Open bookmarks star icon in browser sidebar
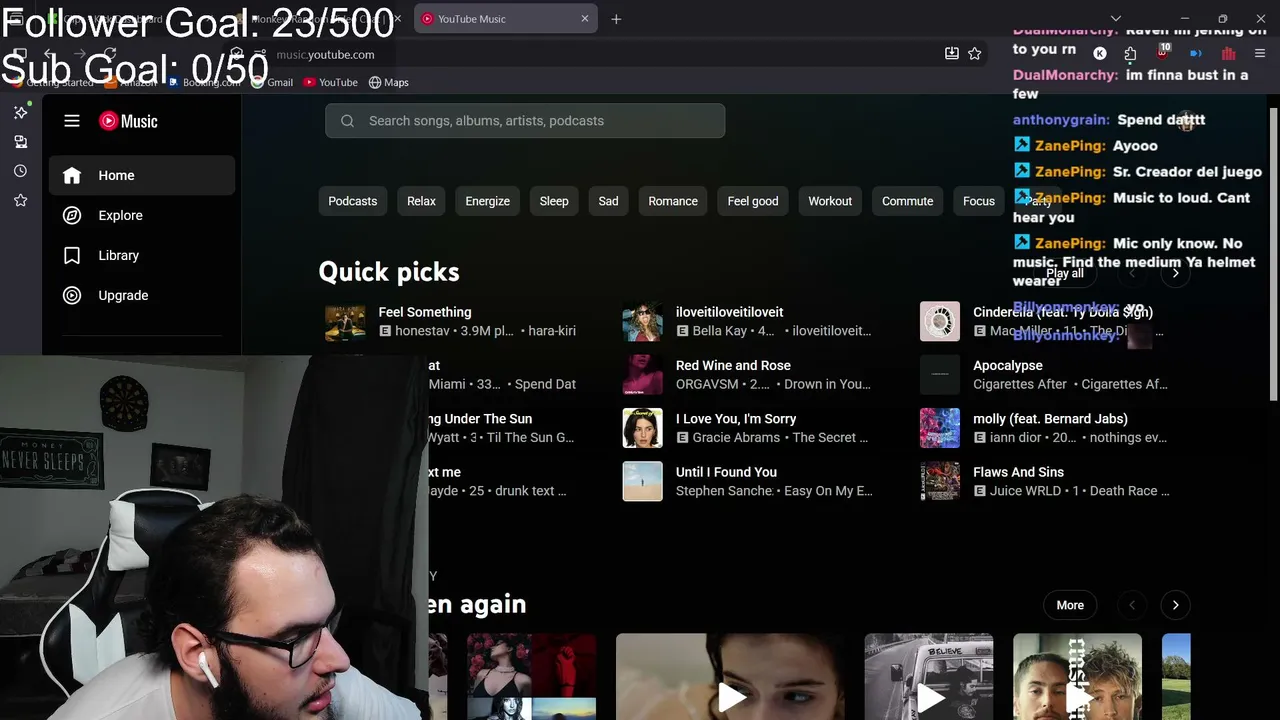Image resolution: width=1280 pixels, height=720 pixels. [x=20, y=200]
